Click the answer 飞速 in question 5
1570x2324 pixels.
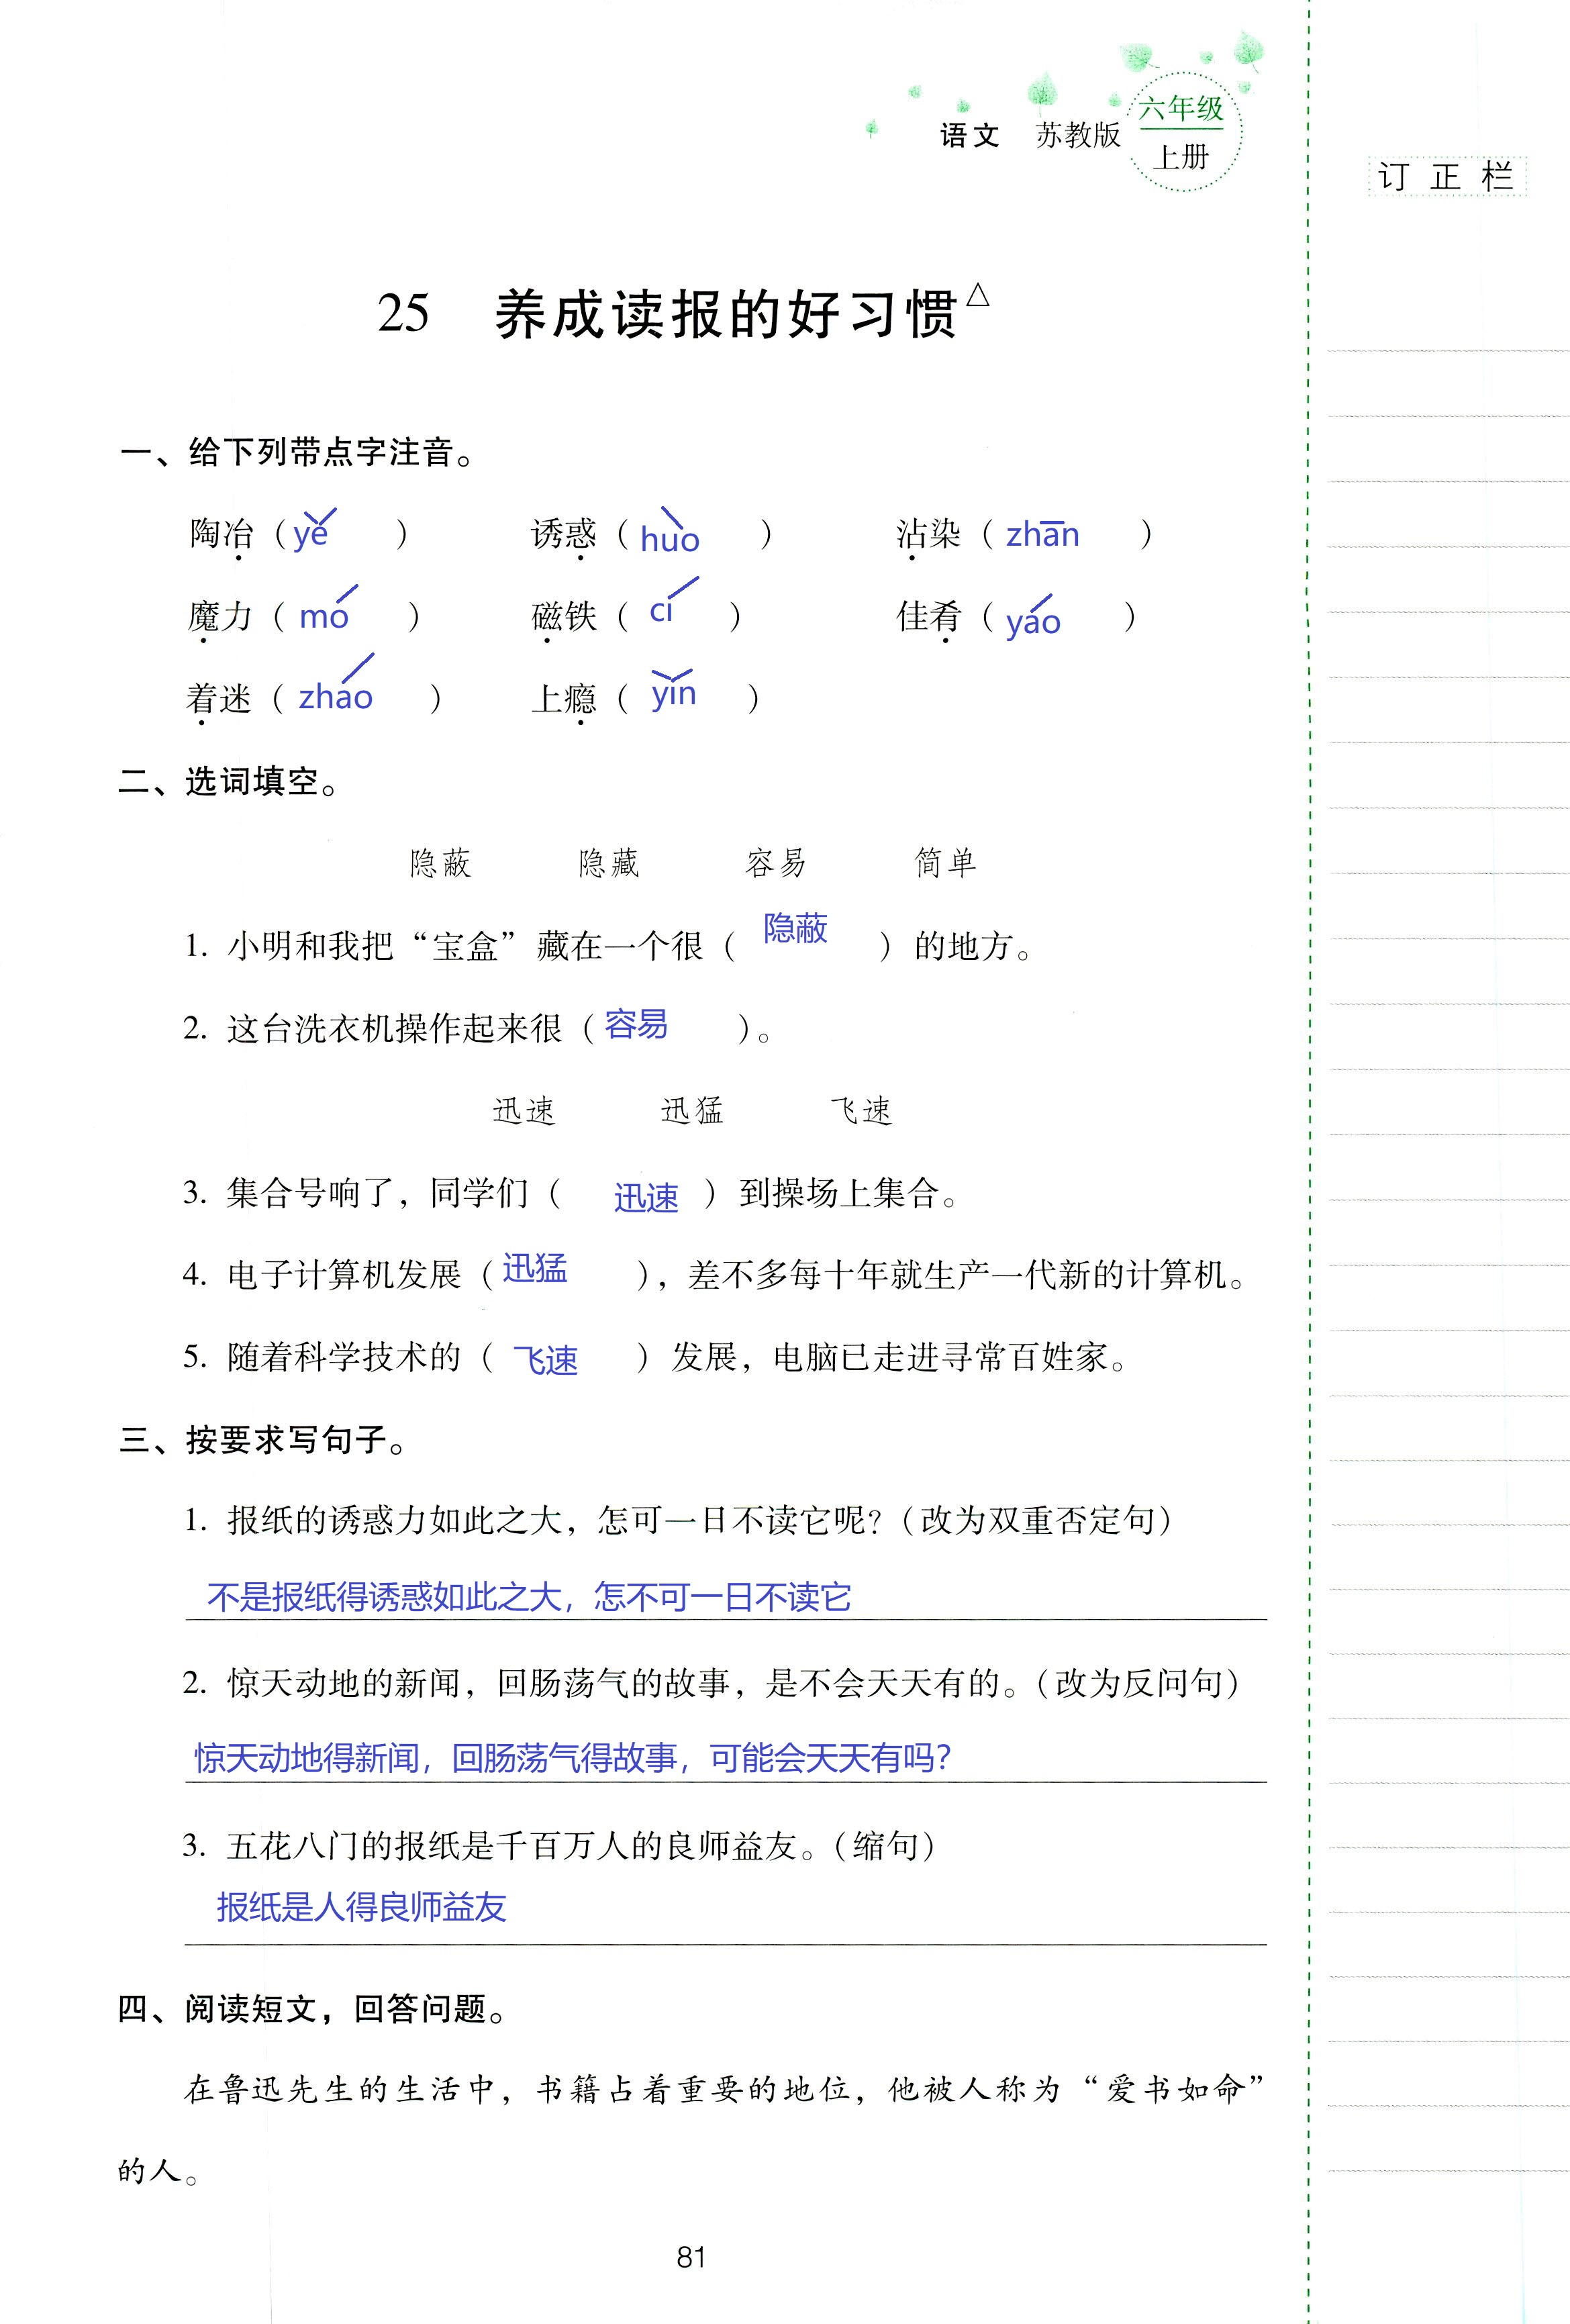546,1360
